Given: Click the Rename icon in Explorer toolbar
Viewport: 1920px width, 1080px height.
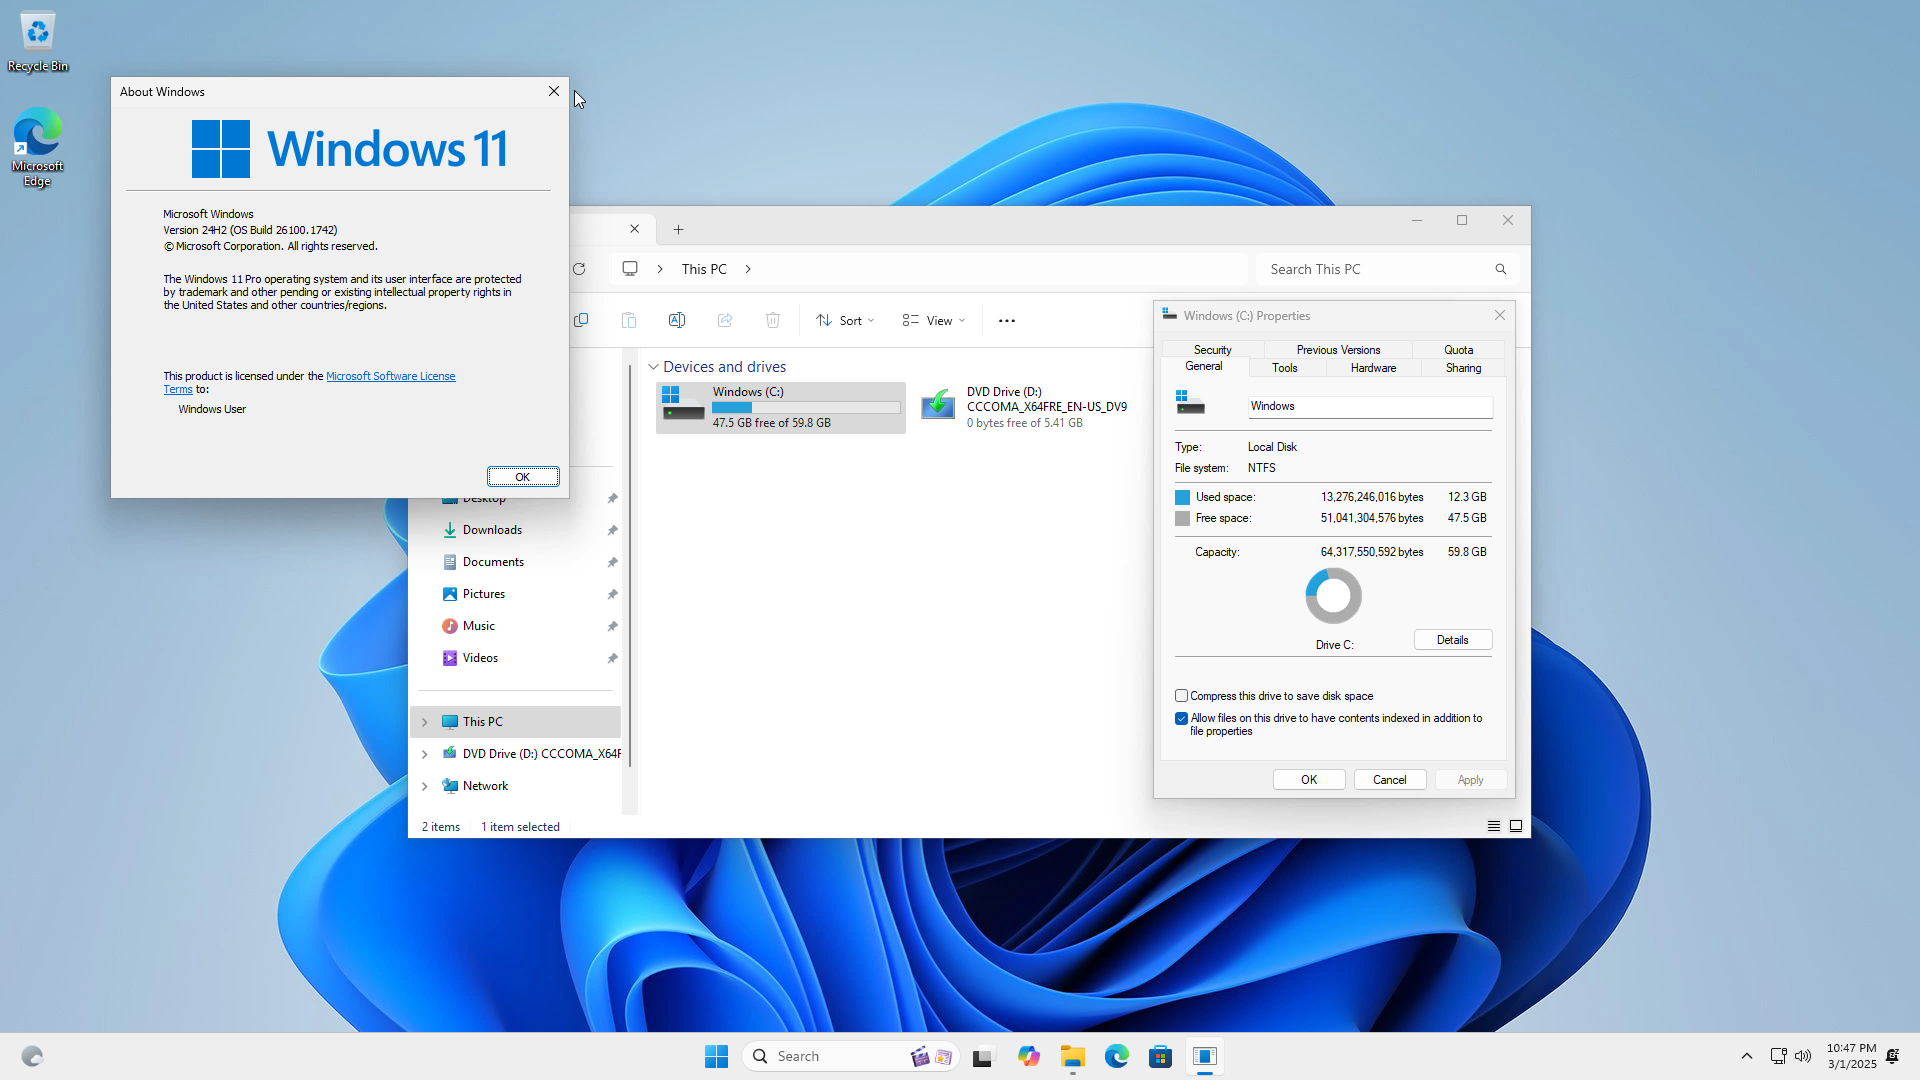Looking at the screenshot, I should point(677,320).
